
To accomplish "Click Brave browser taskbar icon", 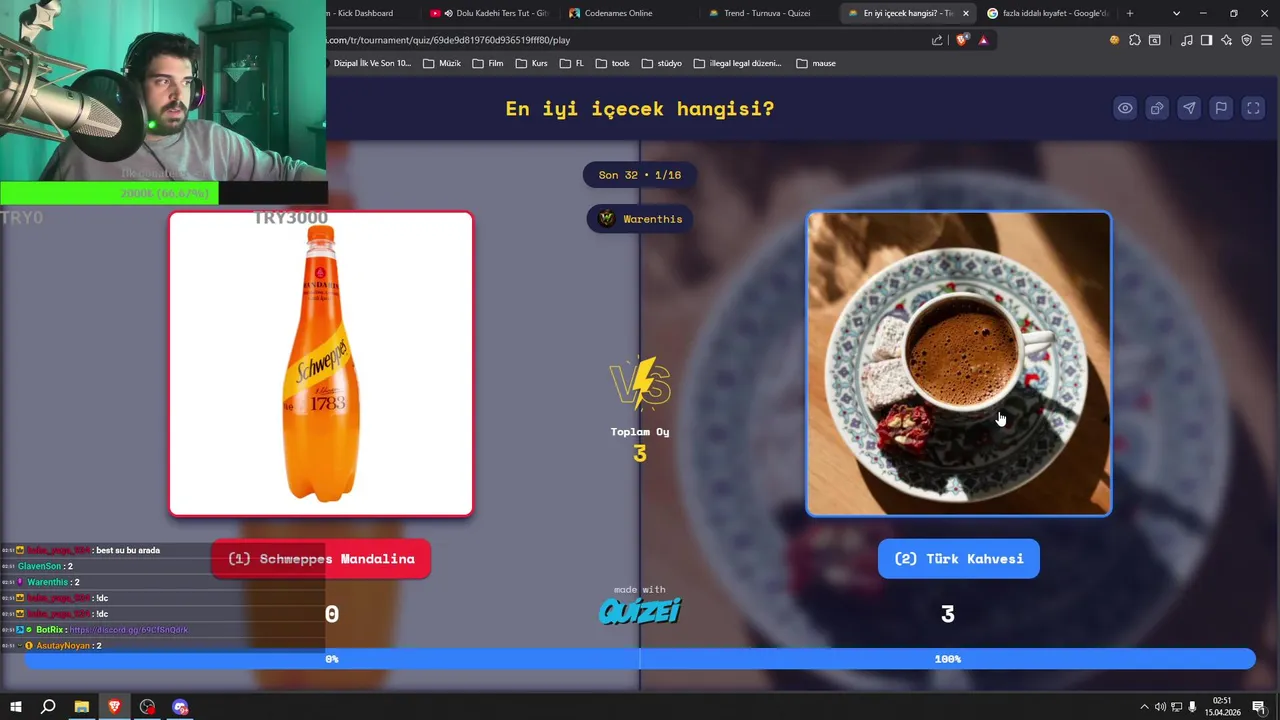I will click(114, 707).
